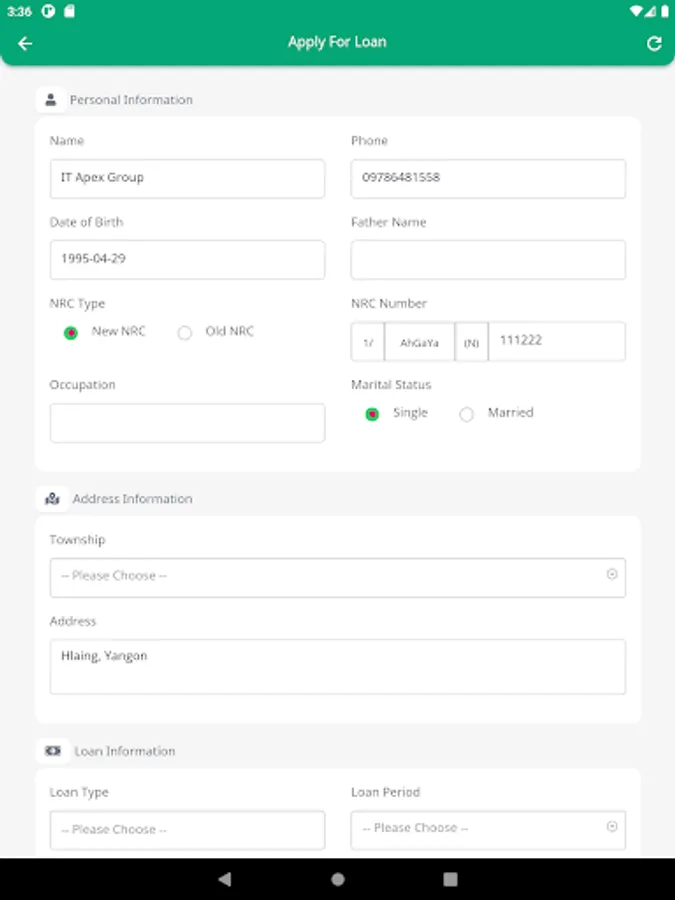The width and height of the screenshot is (675, 900).
Task: Select Single marital status
Action: [372, 414]
